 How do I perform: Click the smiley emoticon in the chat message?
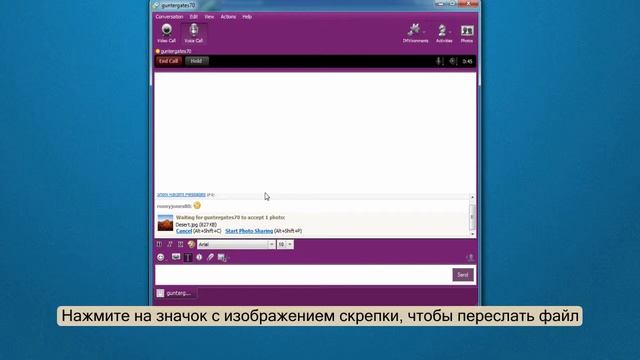(197, 206)
